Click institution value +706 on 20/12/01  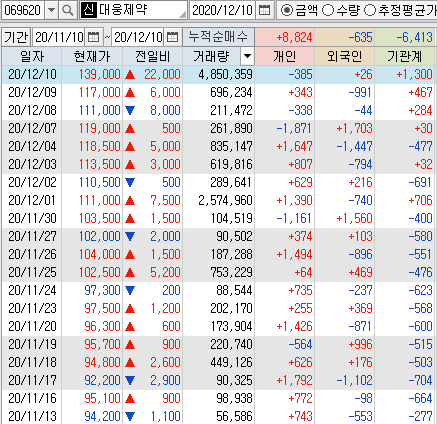pos(420,200)
